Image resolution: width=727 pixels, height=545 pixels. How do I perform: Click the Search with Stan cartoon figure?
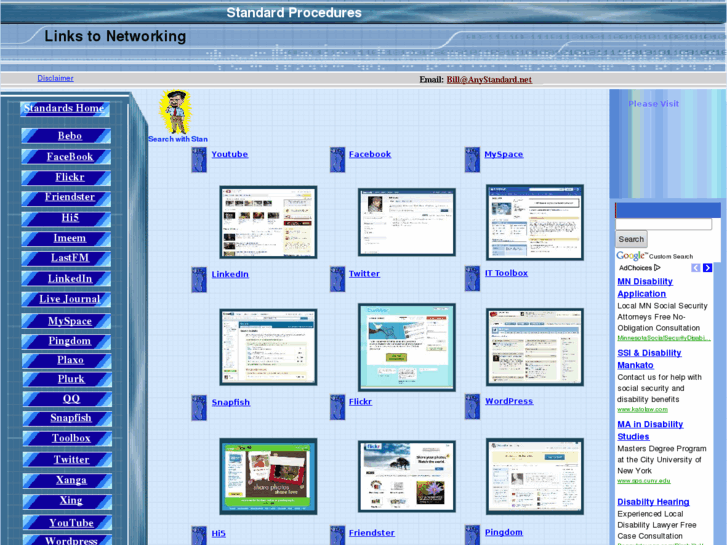click(176, 112)
